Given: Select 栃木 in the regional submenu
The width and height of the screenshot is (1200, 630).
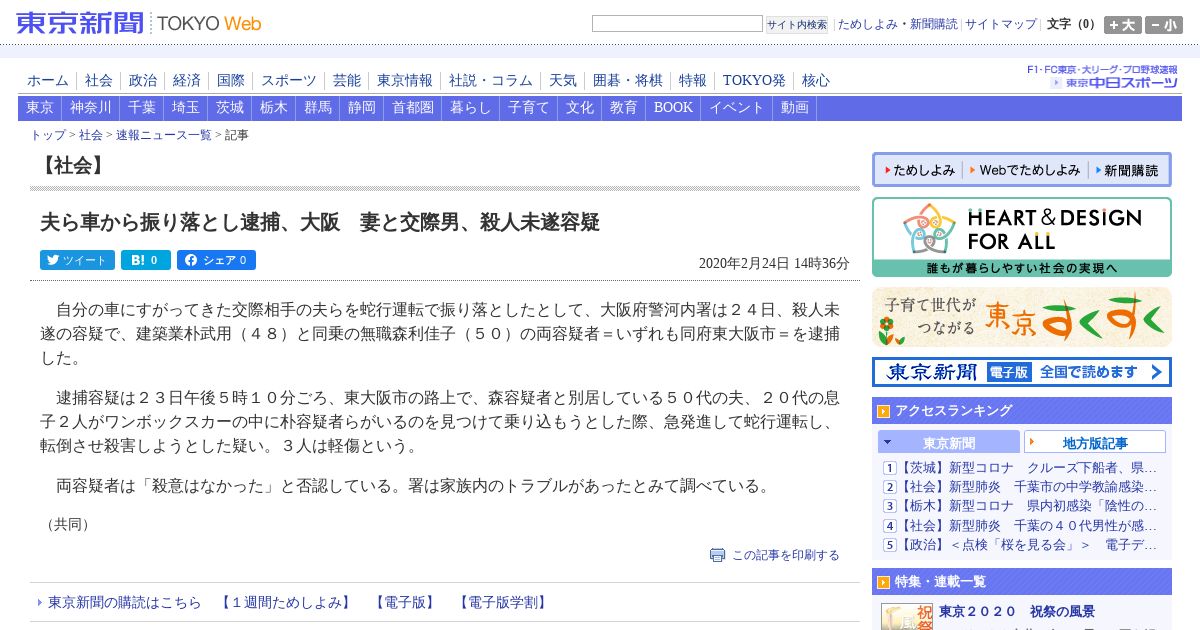Looking at the screenshot, I should pos(274,108).
